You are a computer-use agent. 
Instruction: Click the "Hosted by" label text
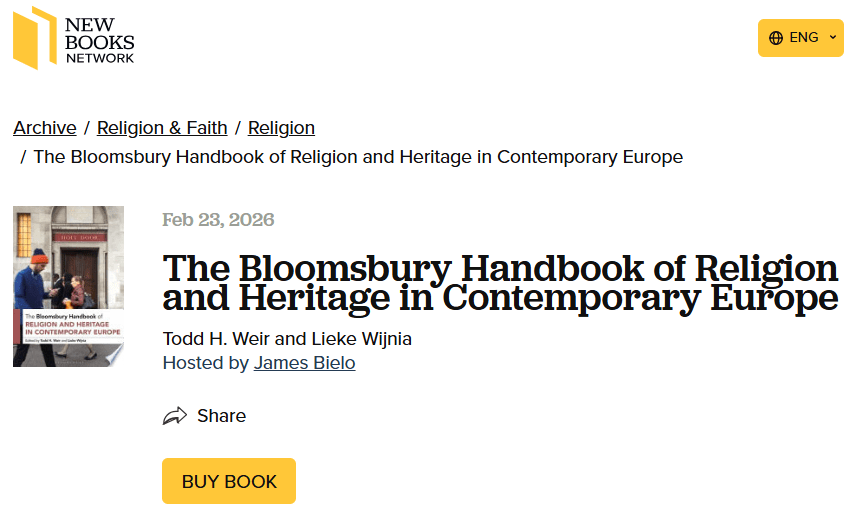205,363
